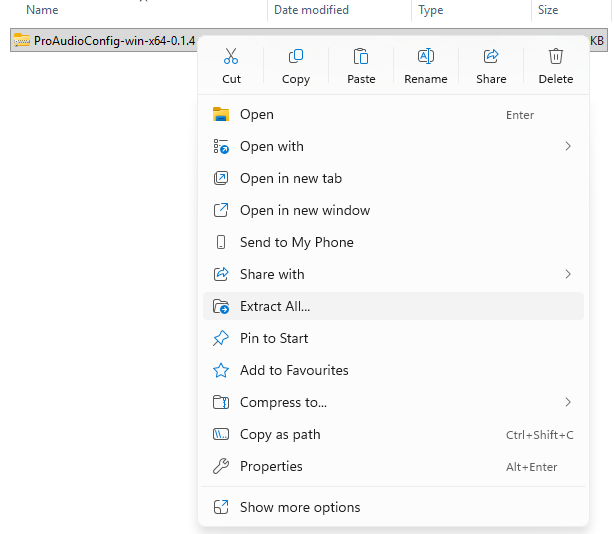Select Add to Favourites
This screenshot has width=614, height=534.
pyautogui.click(x=393, y=370)
